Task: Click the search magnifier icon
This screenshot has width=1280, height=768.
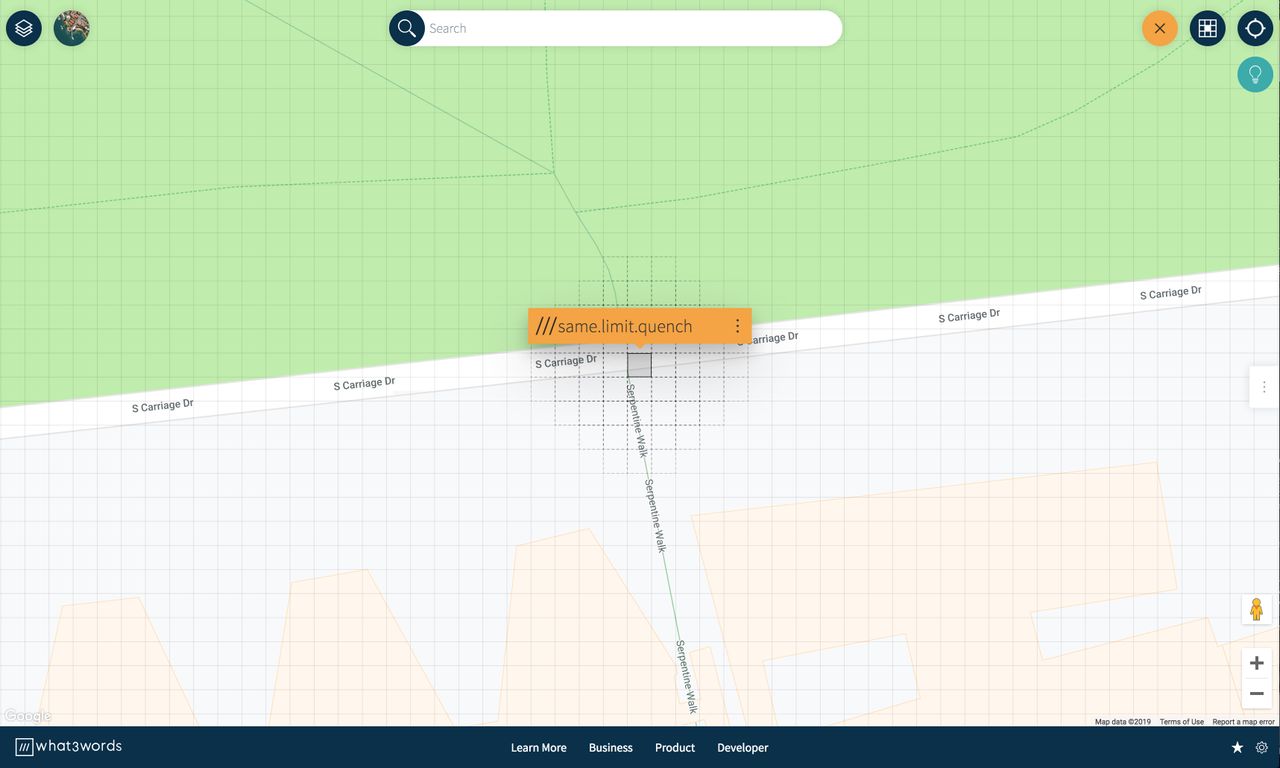Action: tap(407, 28)
